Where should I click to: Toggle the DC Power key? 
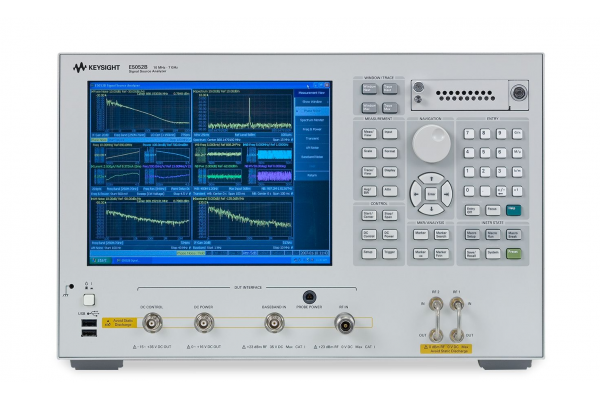(x=389, y=236)
